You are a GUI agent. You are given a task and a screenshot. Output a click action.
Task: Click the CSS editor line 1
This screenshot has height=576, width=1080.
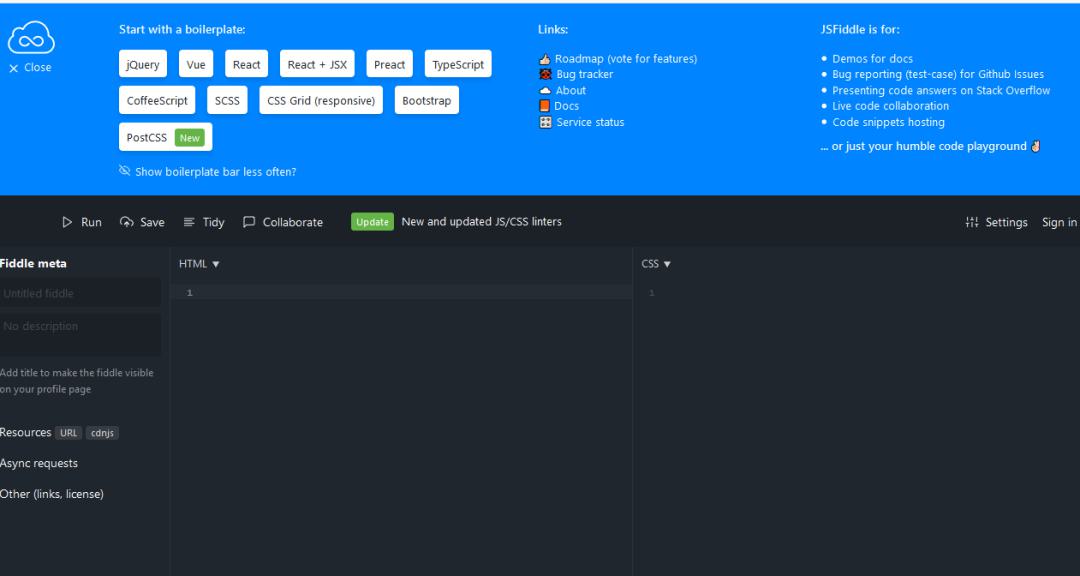tap(856, 294)
